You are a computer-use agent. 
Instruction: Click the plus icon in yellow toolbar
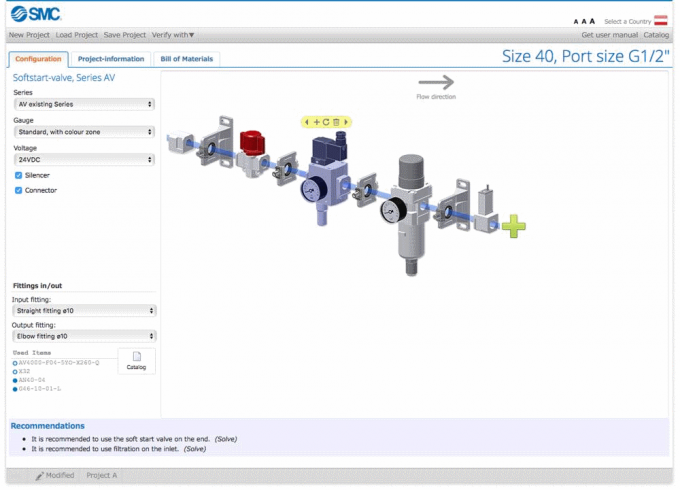click(x=317, y=122)
